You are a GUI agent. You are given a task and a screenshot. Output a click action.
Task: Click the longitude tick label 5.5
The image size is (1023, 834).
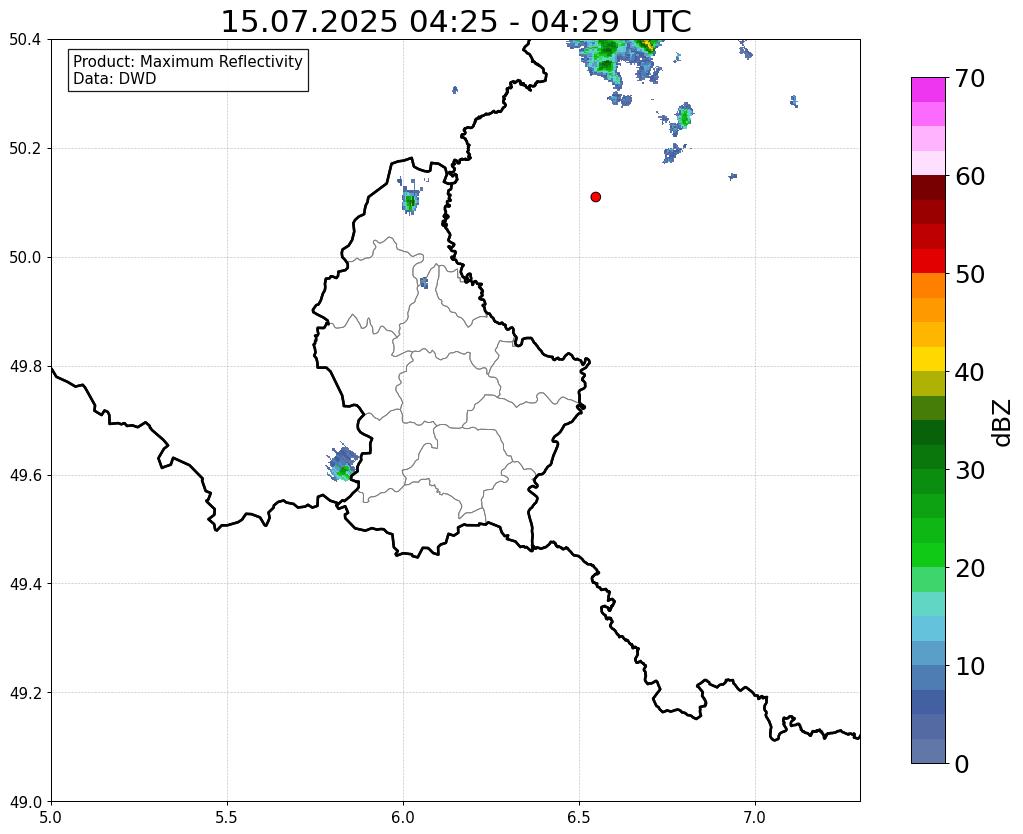227,817
